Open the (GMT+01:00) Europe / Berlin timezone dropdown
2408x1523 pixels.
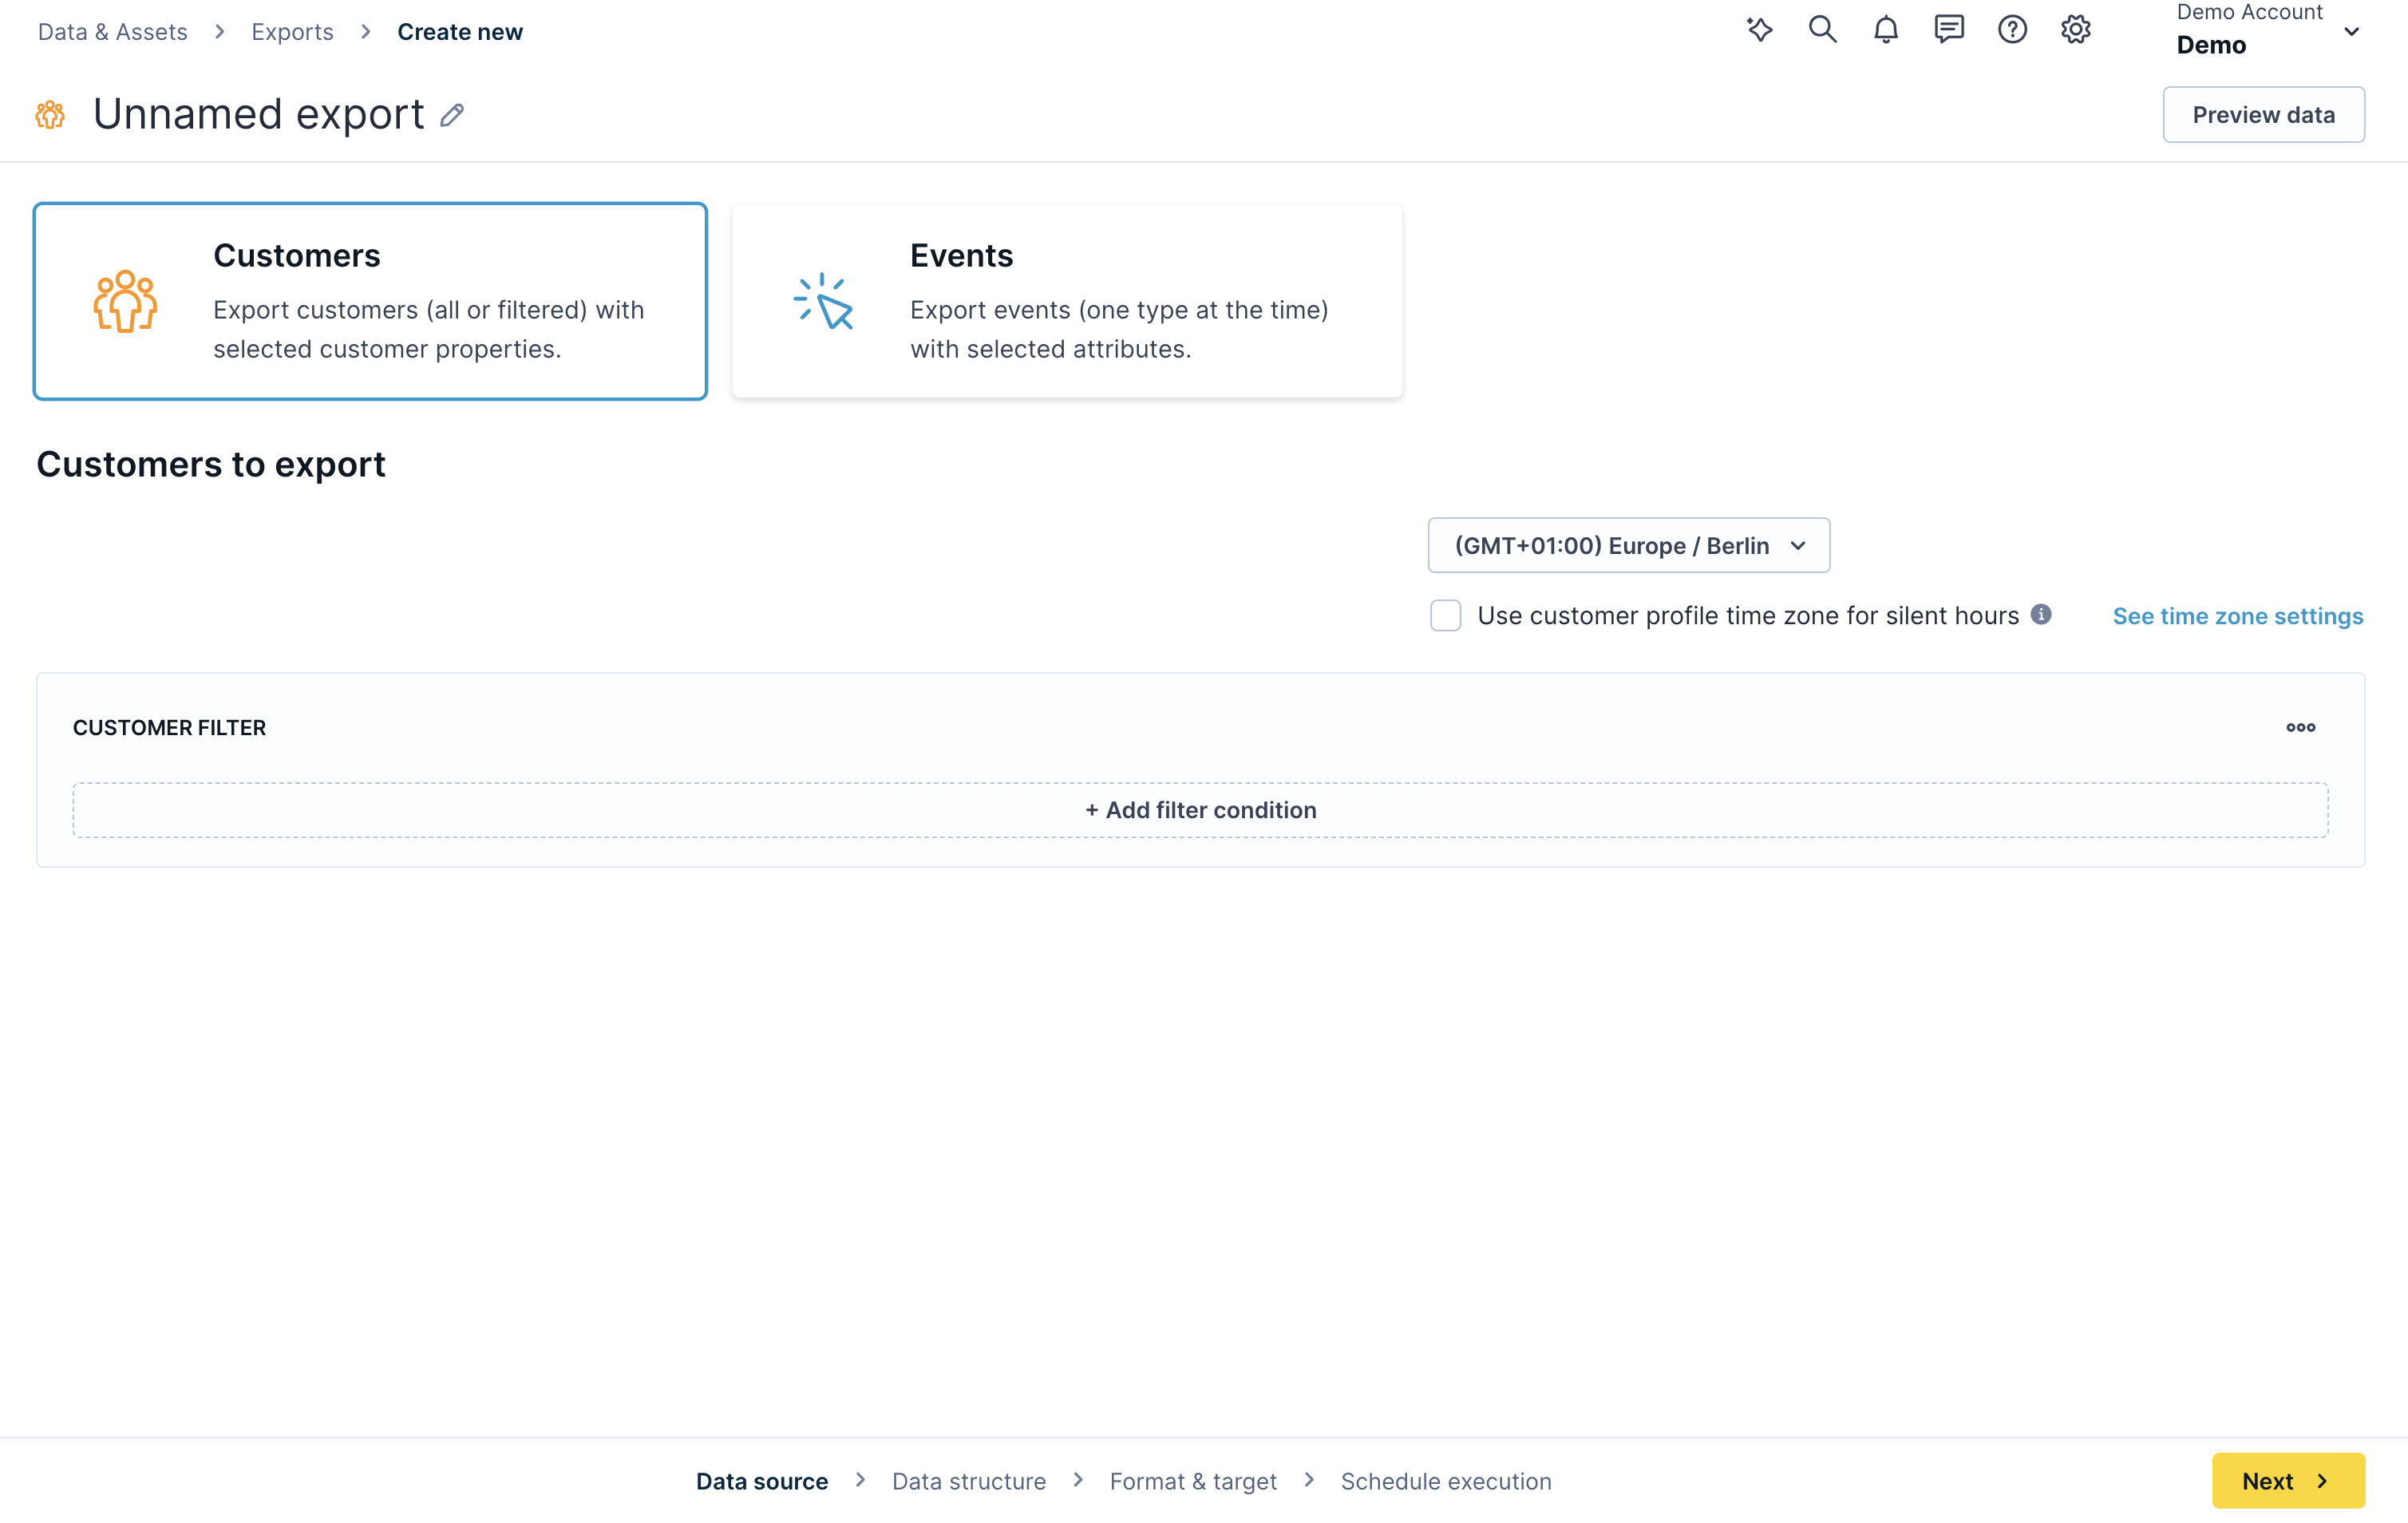(x=1628, y=545)
